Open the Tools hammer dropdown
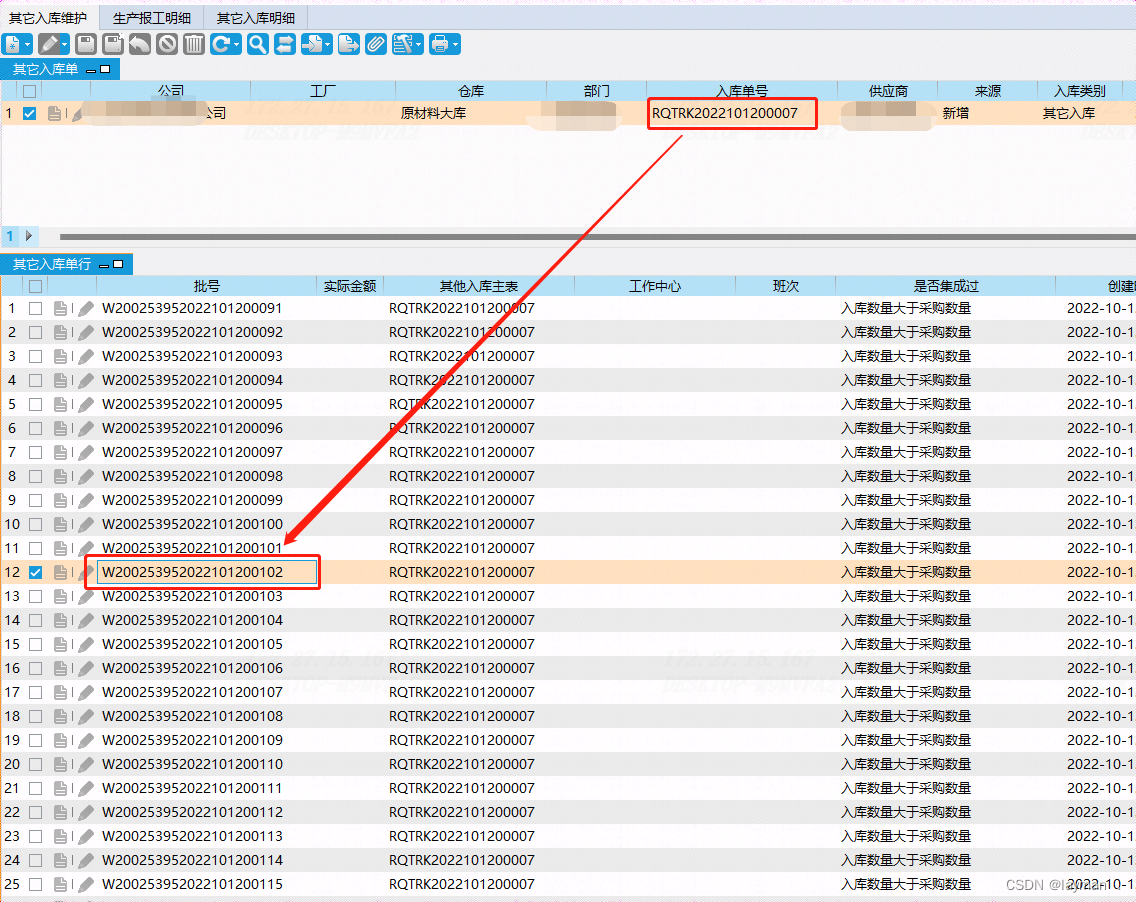1136x902 pixels. (419, 45)
